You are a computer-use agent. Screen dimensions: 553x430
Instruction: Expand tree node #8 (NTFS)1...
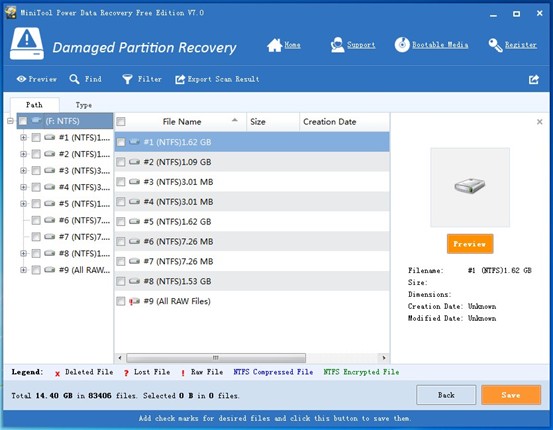pyautogui.click(x=23, y=253)
